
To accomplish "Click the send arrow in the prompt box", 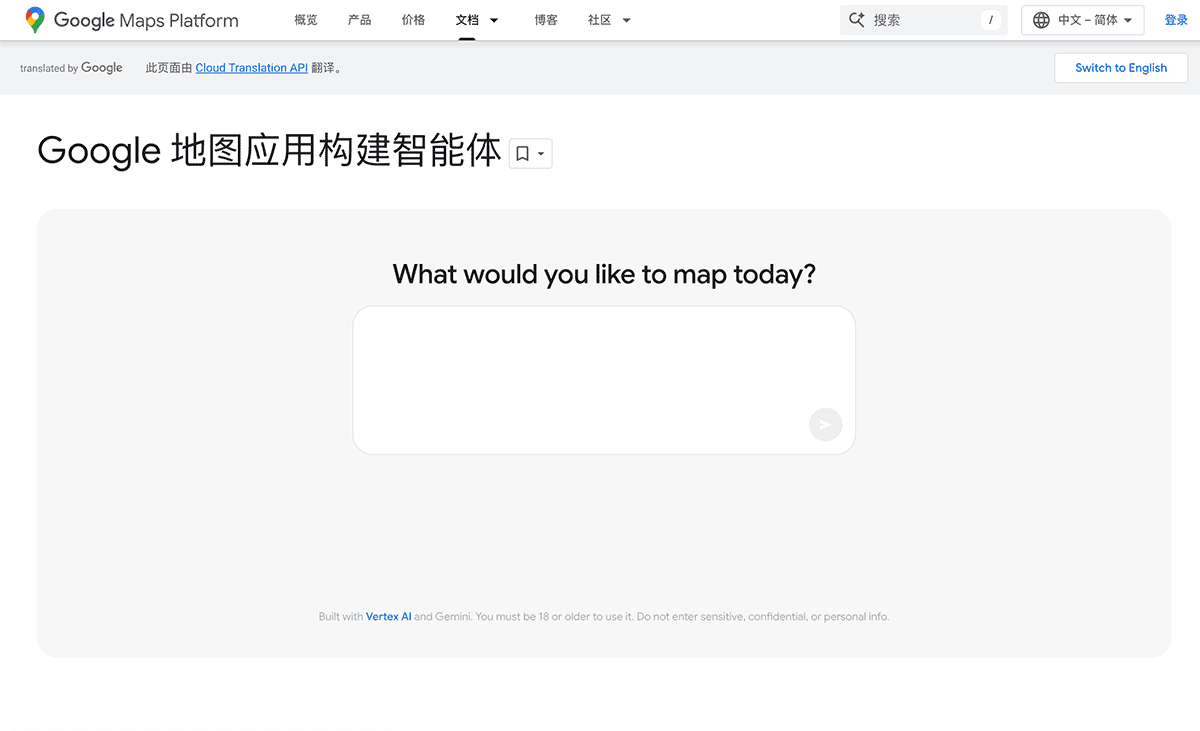I will pyautogui.click(x=825, y=424).
